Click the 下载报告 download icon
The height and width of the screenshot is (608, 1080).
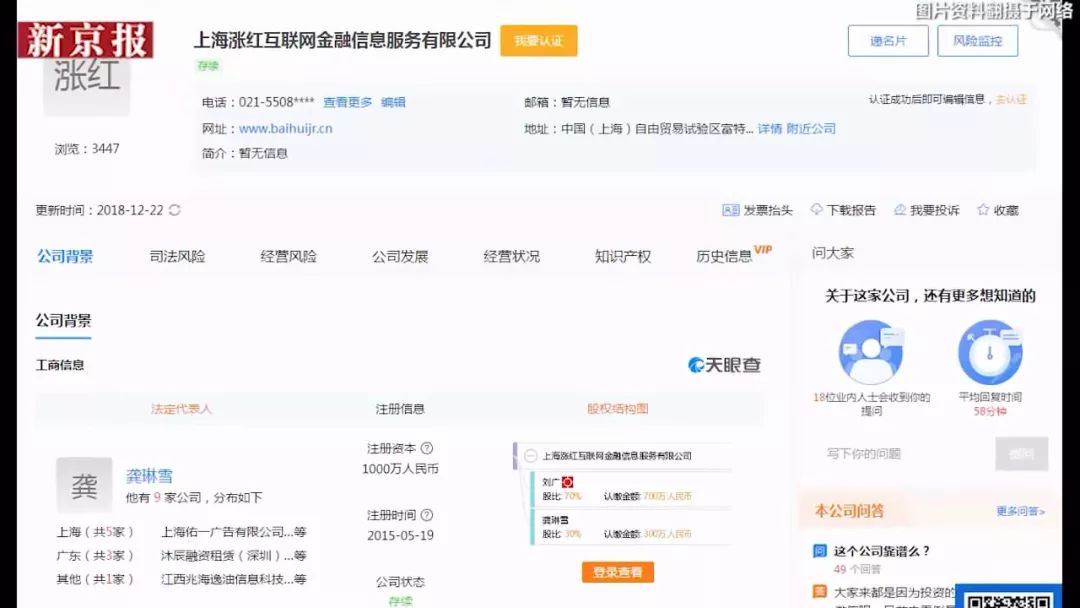tap(816, 209)
